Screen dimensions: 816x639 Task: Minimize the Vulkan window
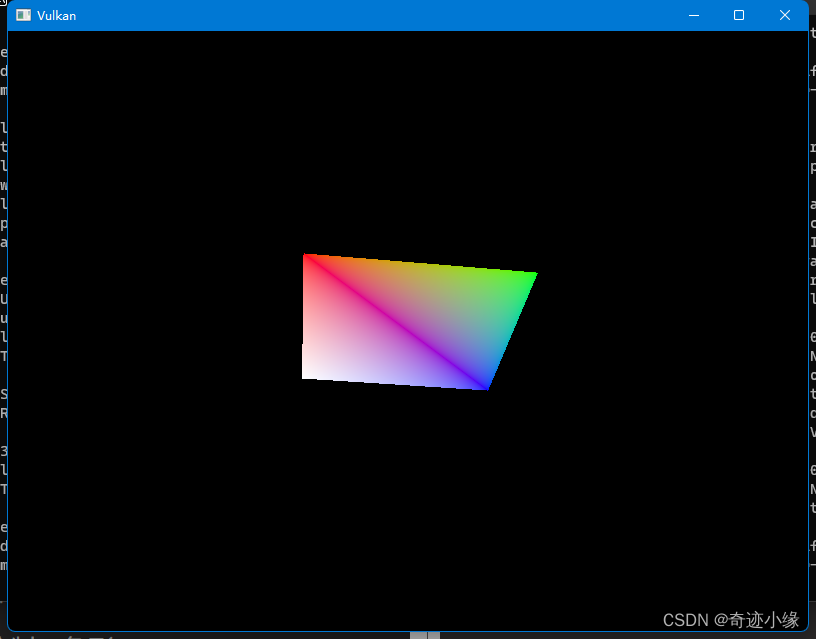coord(694,15)
